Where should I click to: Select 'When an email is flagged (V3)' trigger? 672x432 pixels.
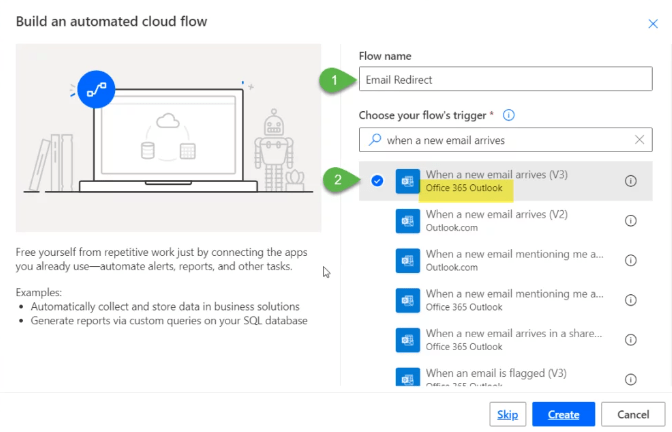(506, 374)
